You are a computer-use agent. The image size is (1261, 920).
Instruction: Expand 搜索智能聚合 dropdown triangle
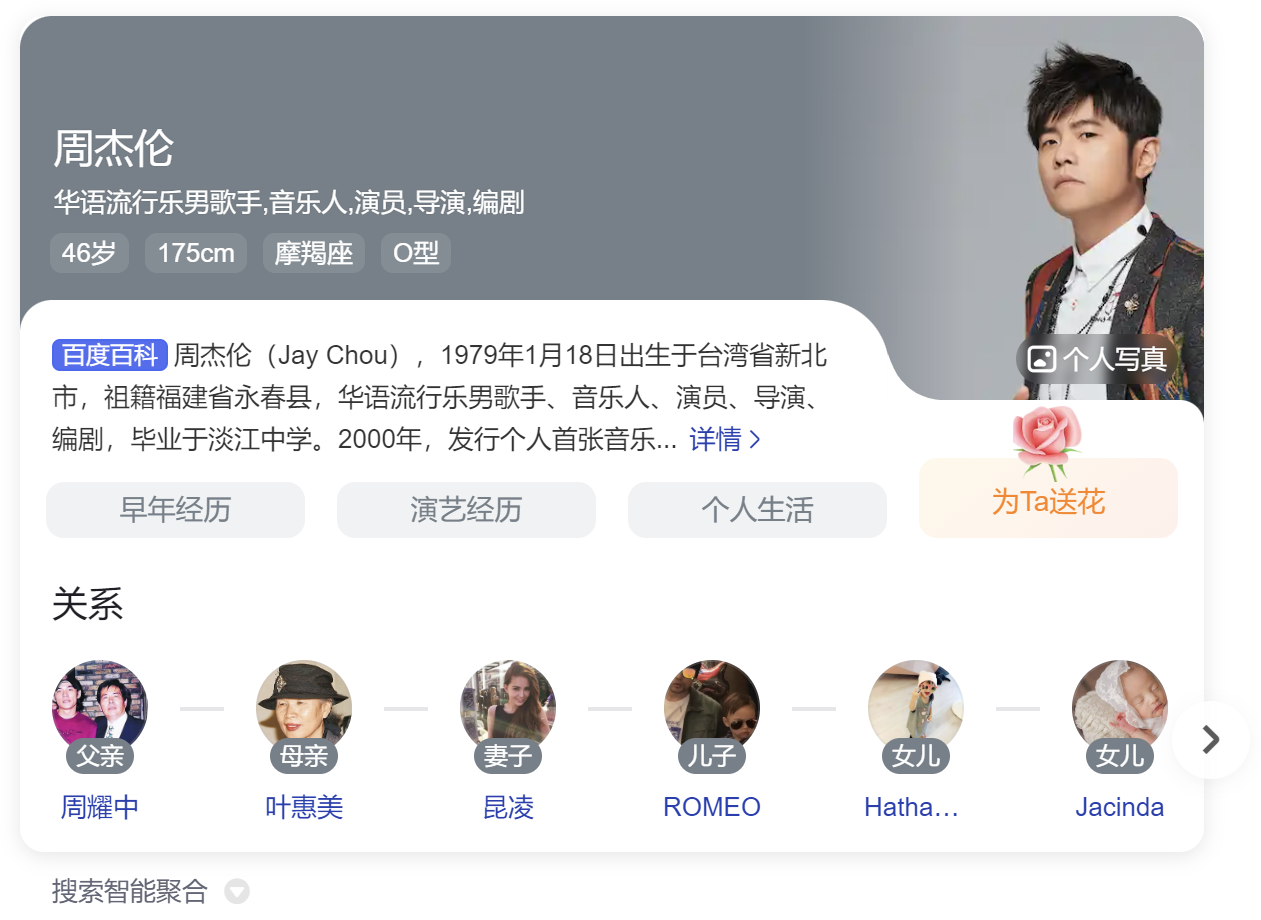point(237,890)
